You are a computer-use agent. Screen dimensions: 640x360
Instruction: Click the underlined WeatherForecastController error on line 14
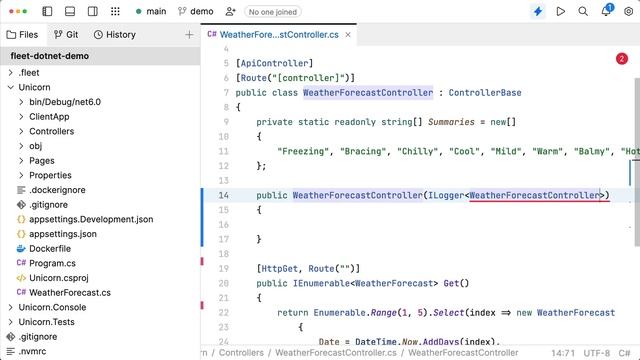pyautogui.click(x=535, y=195)
